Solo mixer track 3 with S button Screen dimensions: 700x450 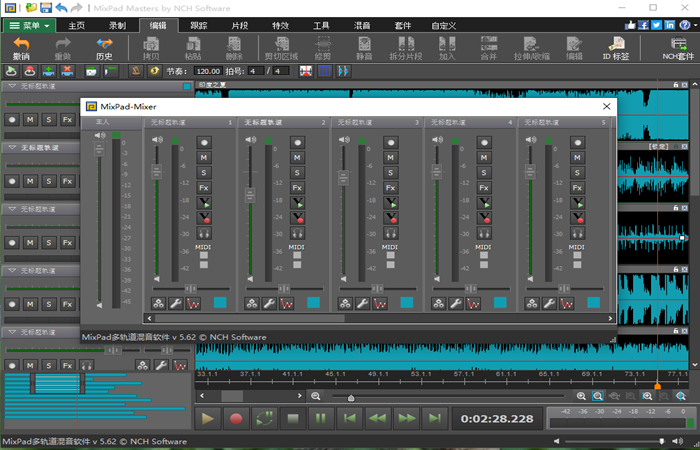[391, 173]
